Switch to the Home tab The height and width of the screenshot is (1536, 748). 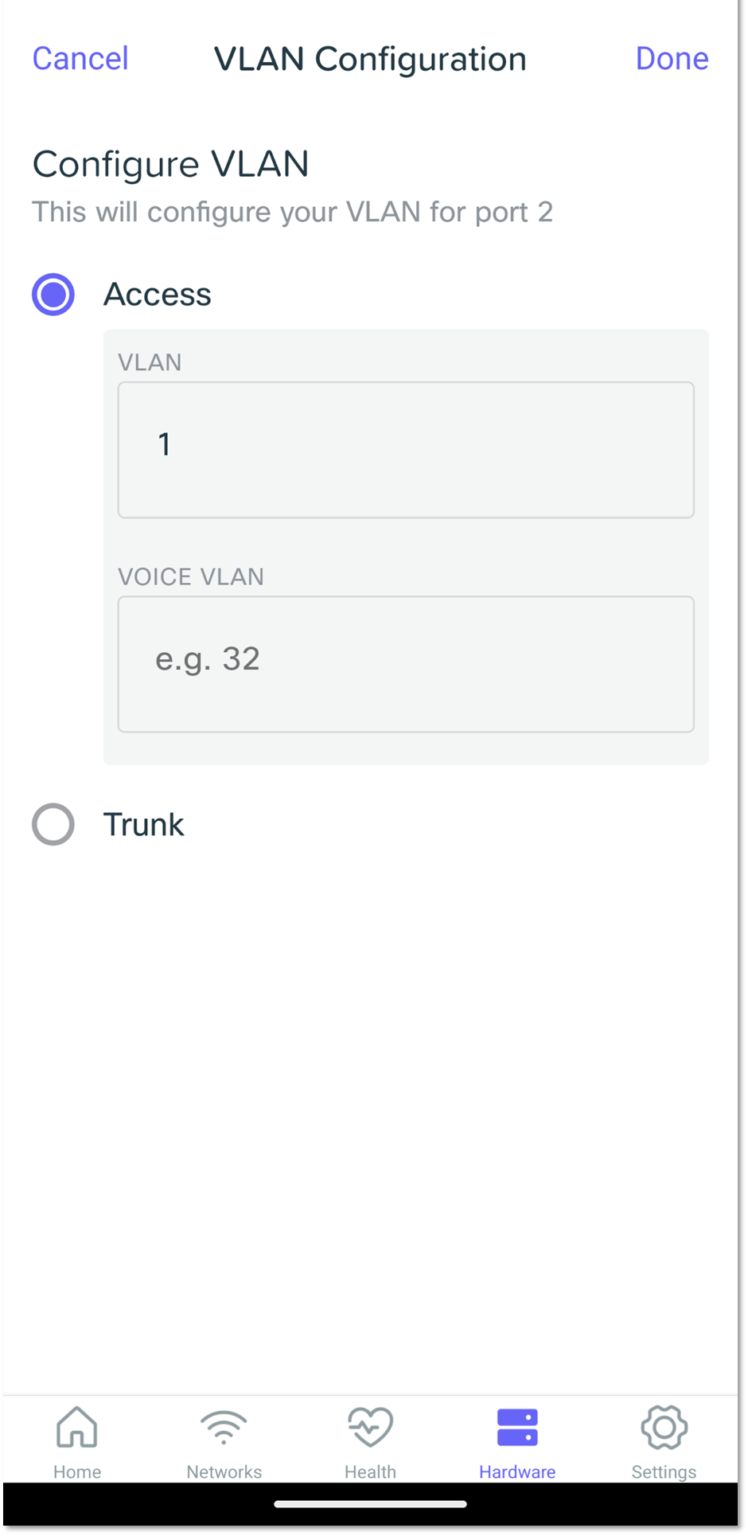77,1440
